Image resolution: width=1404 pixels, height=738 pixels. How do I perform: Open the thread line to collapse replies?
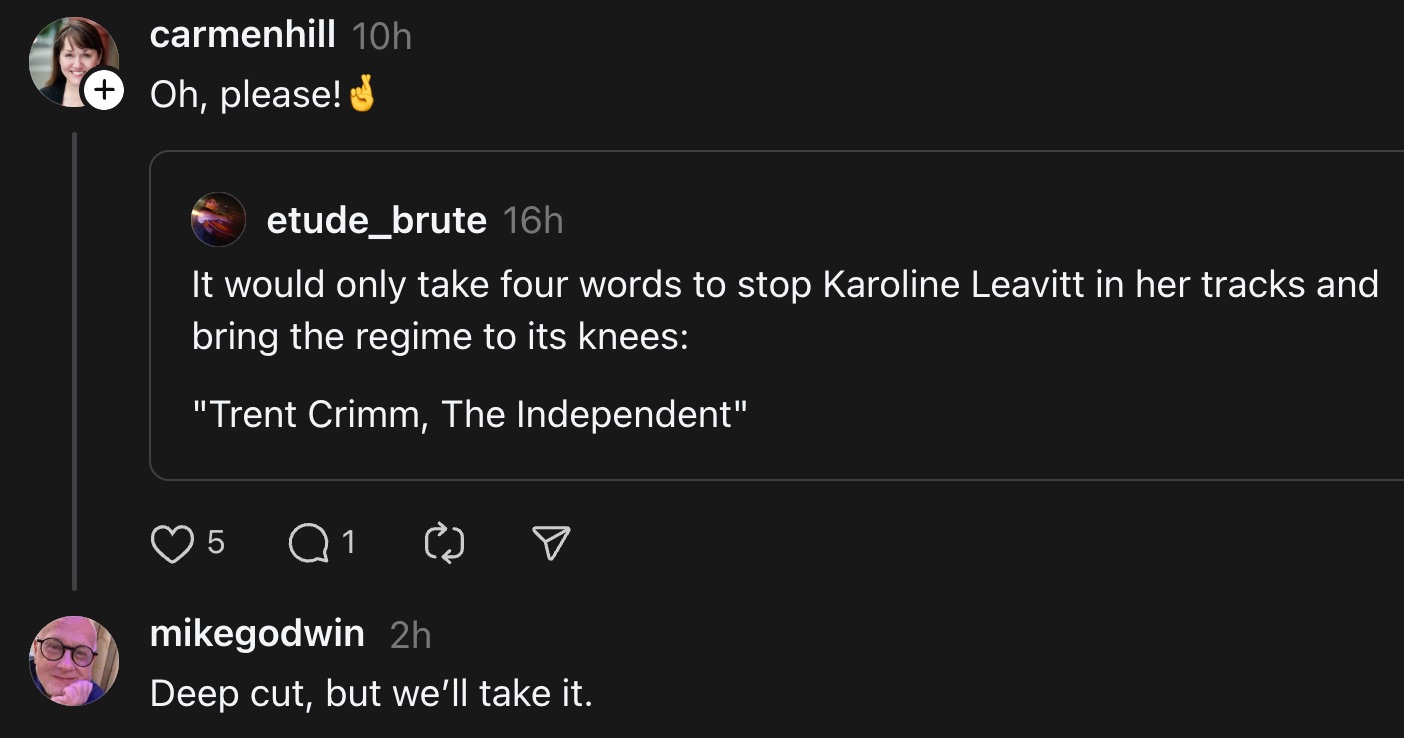click(75, 360)
